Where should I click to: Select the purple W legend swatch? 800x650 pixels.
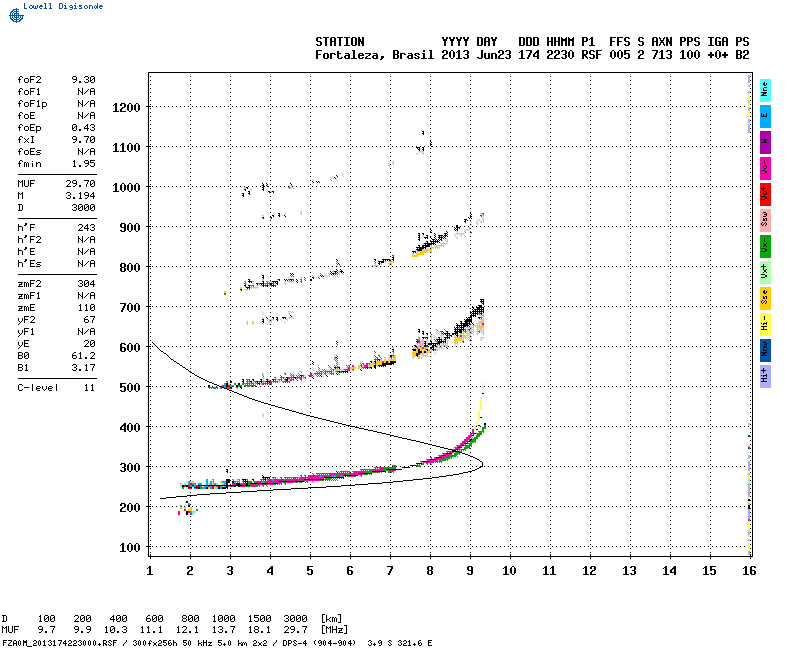click(765, 142)
